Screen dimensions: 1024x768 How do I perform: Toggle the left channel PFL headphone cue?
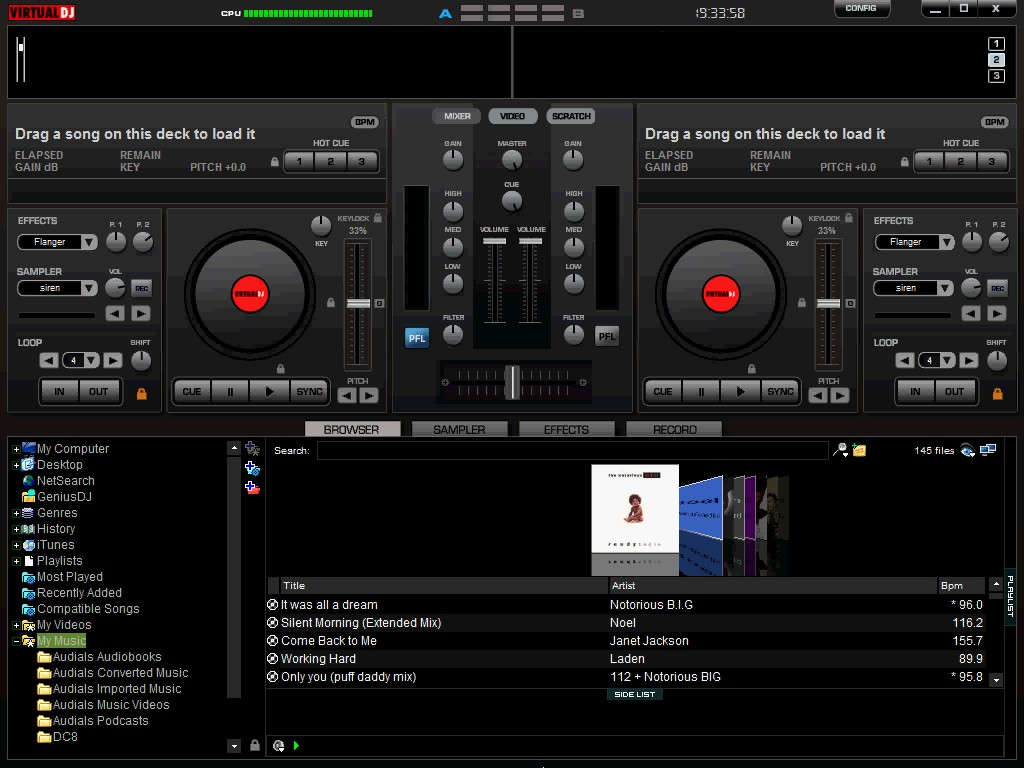tap(417, 338)
